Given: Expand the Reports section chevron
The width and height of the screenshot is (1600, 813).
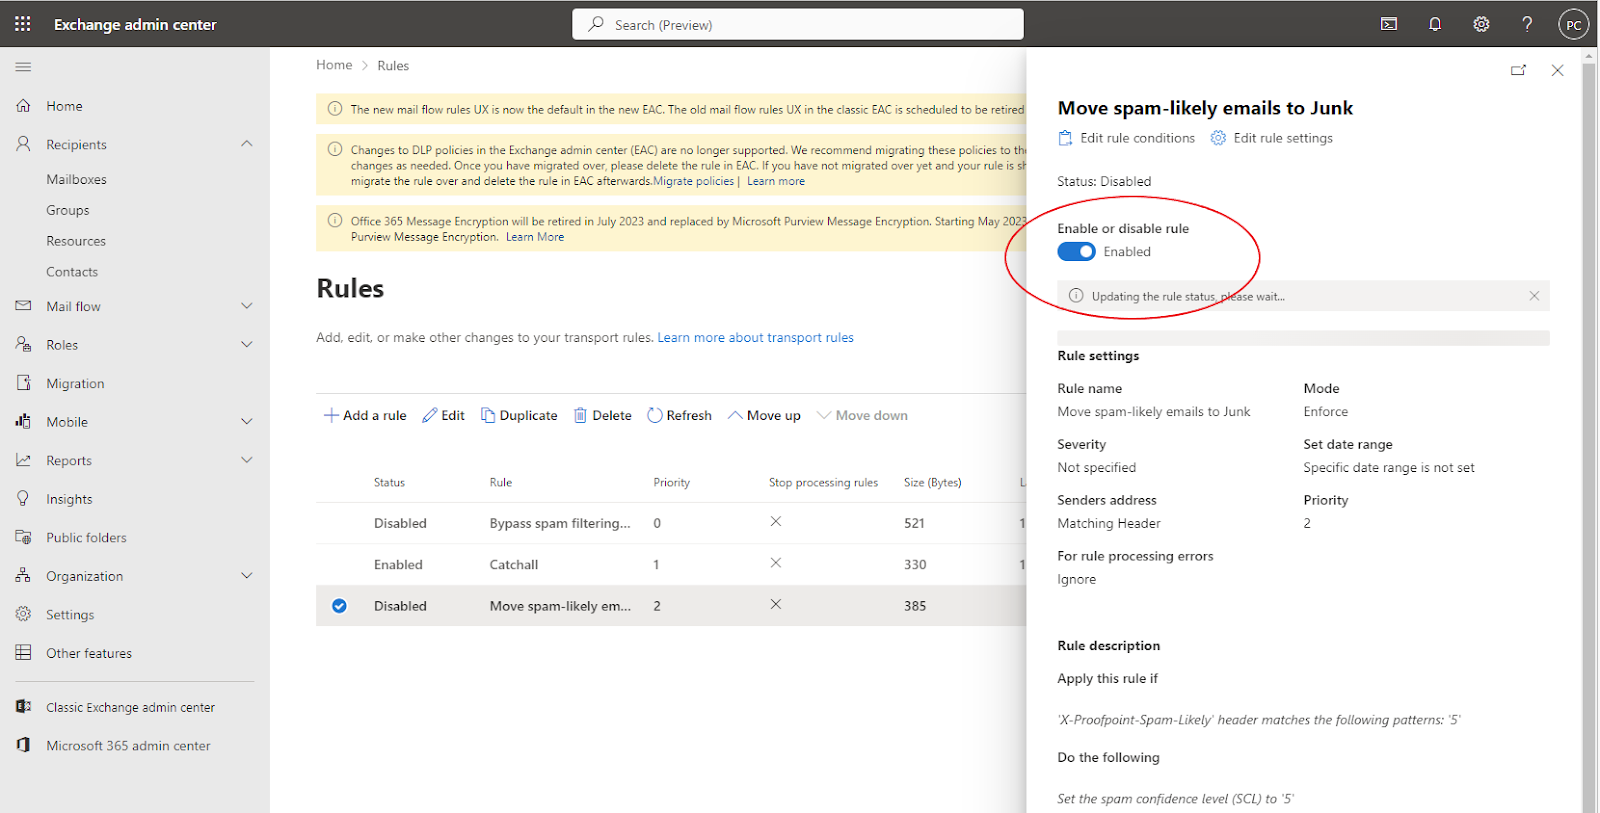Looking at the screenshot, I should [247, 460].
